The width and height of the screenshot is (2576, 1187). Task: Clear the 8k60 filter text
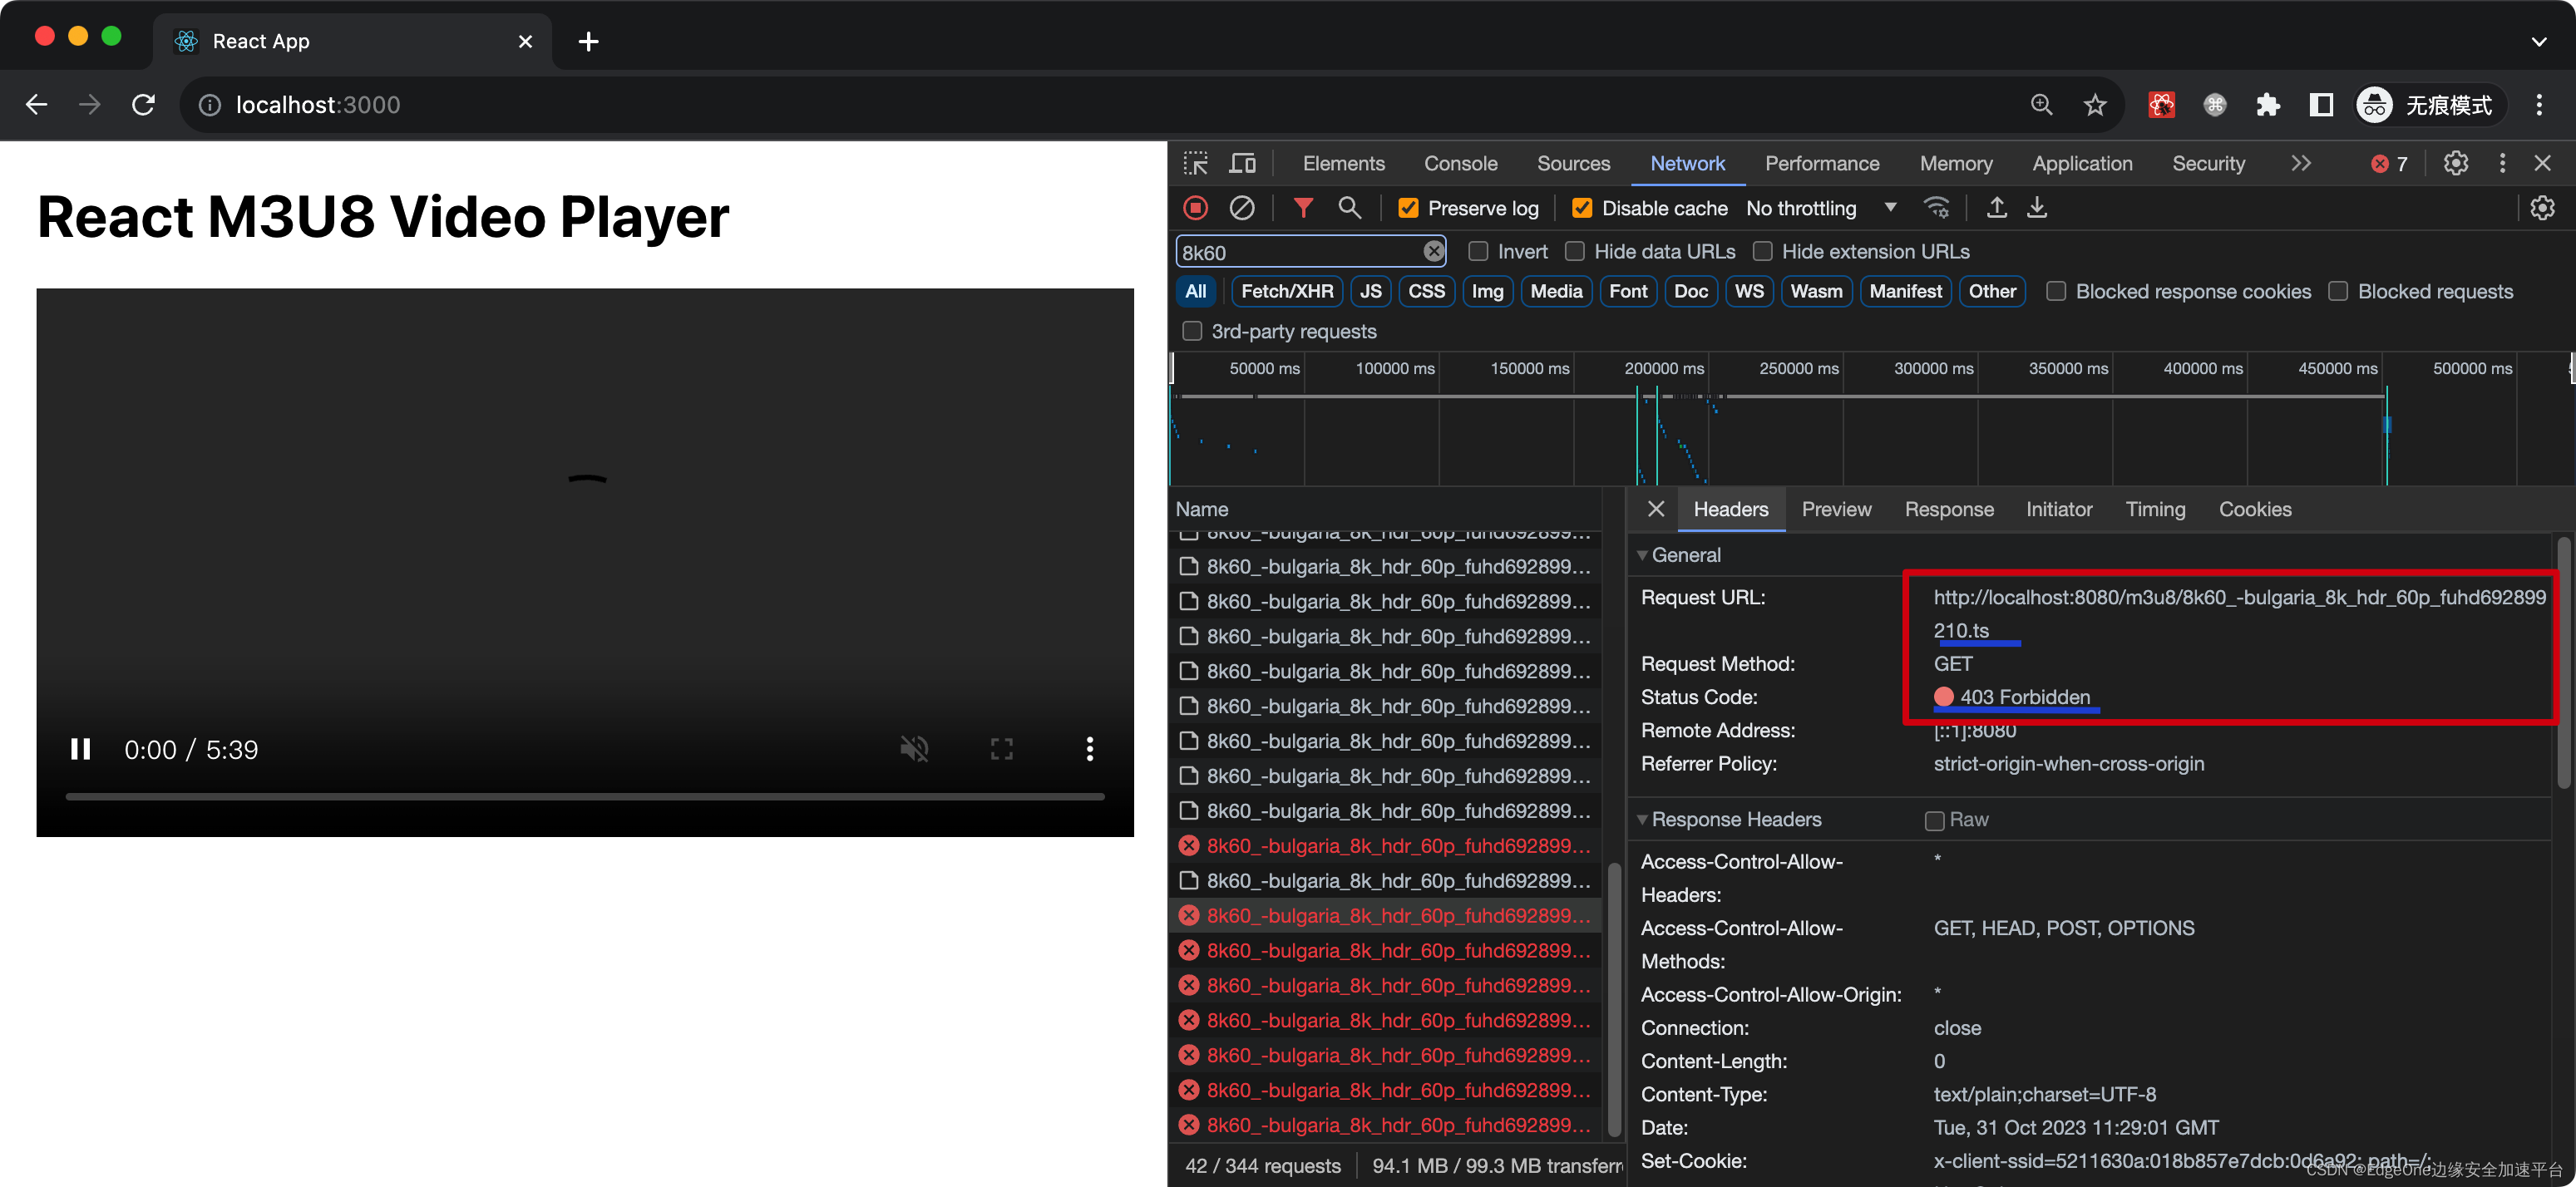point(1433,252)
